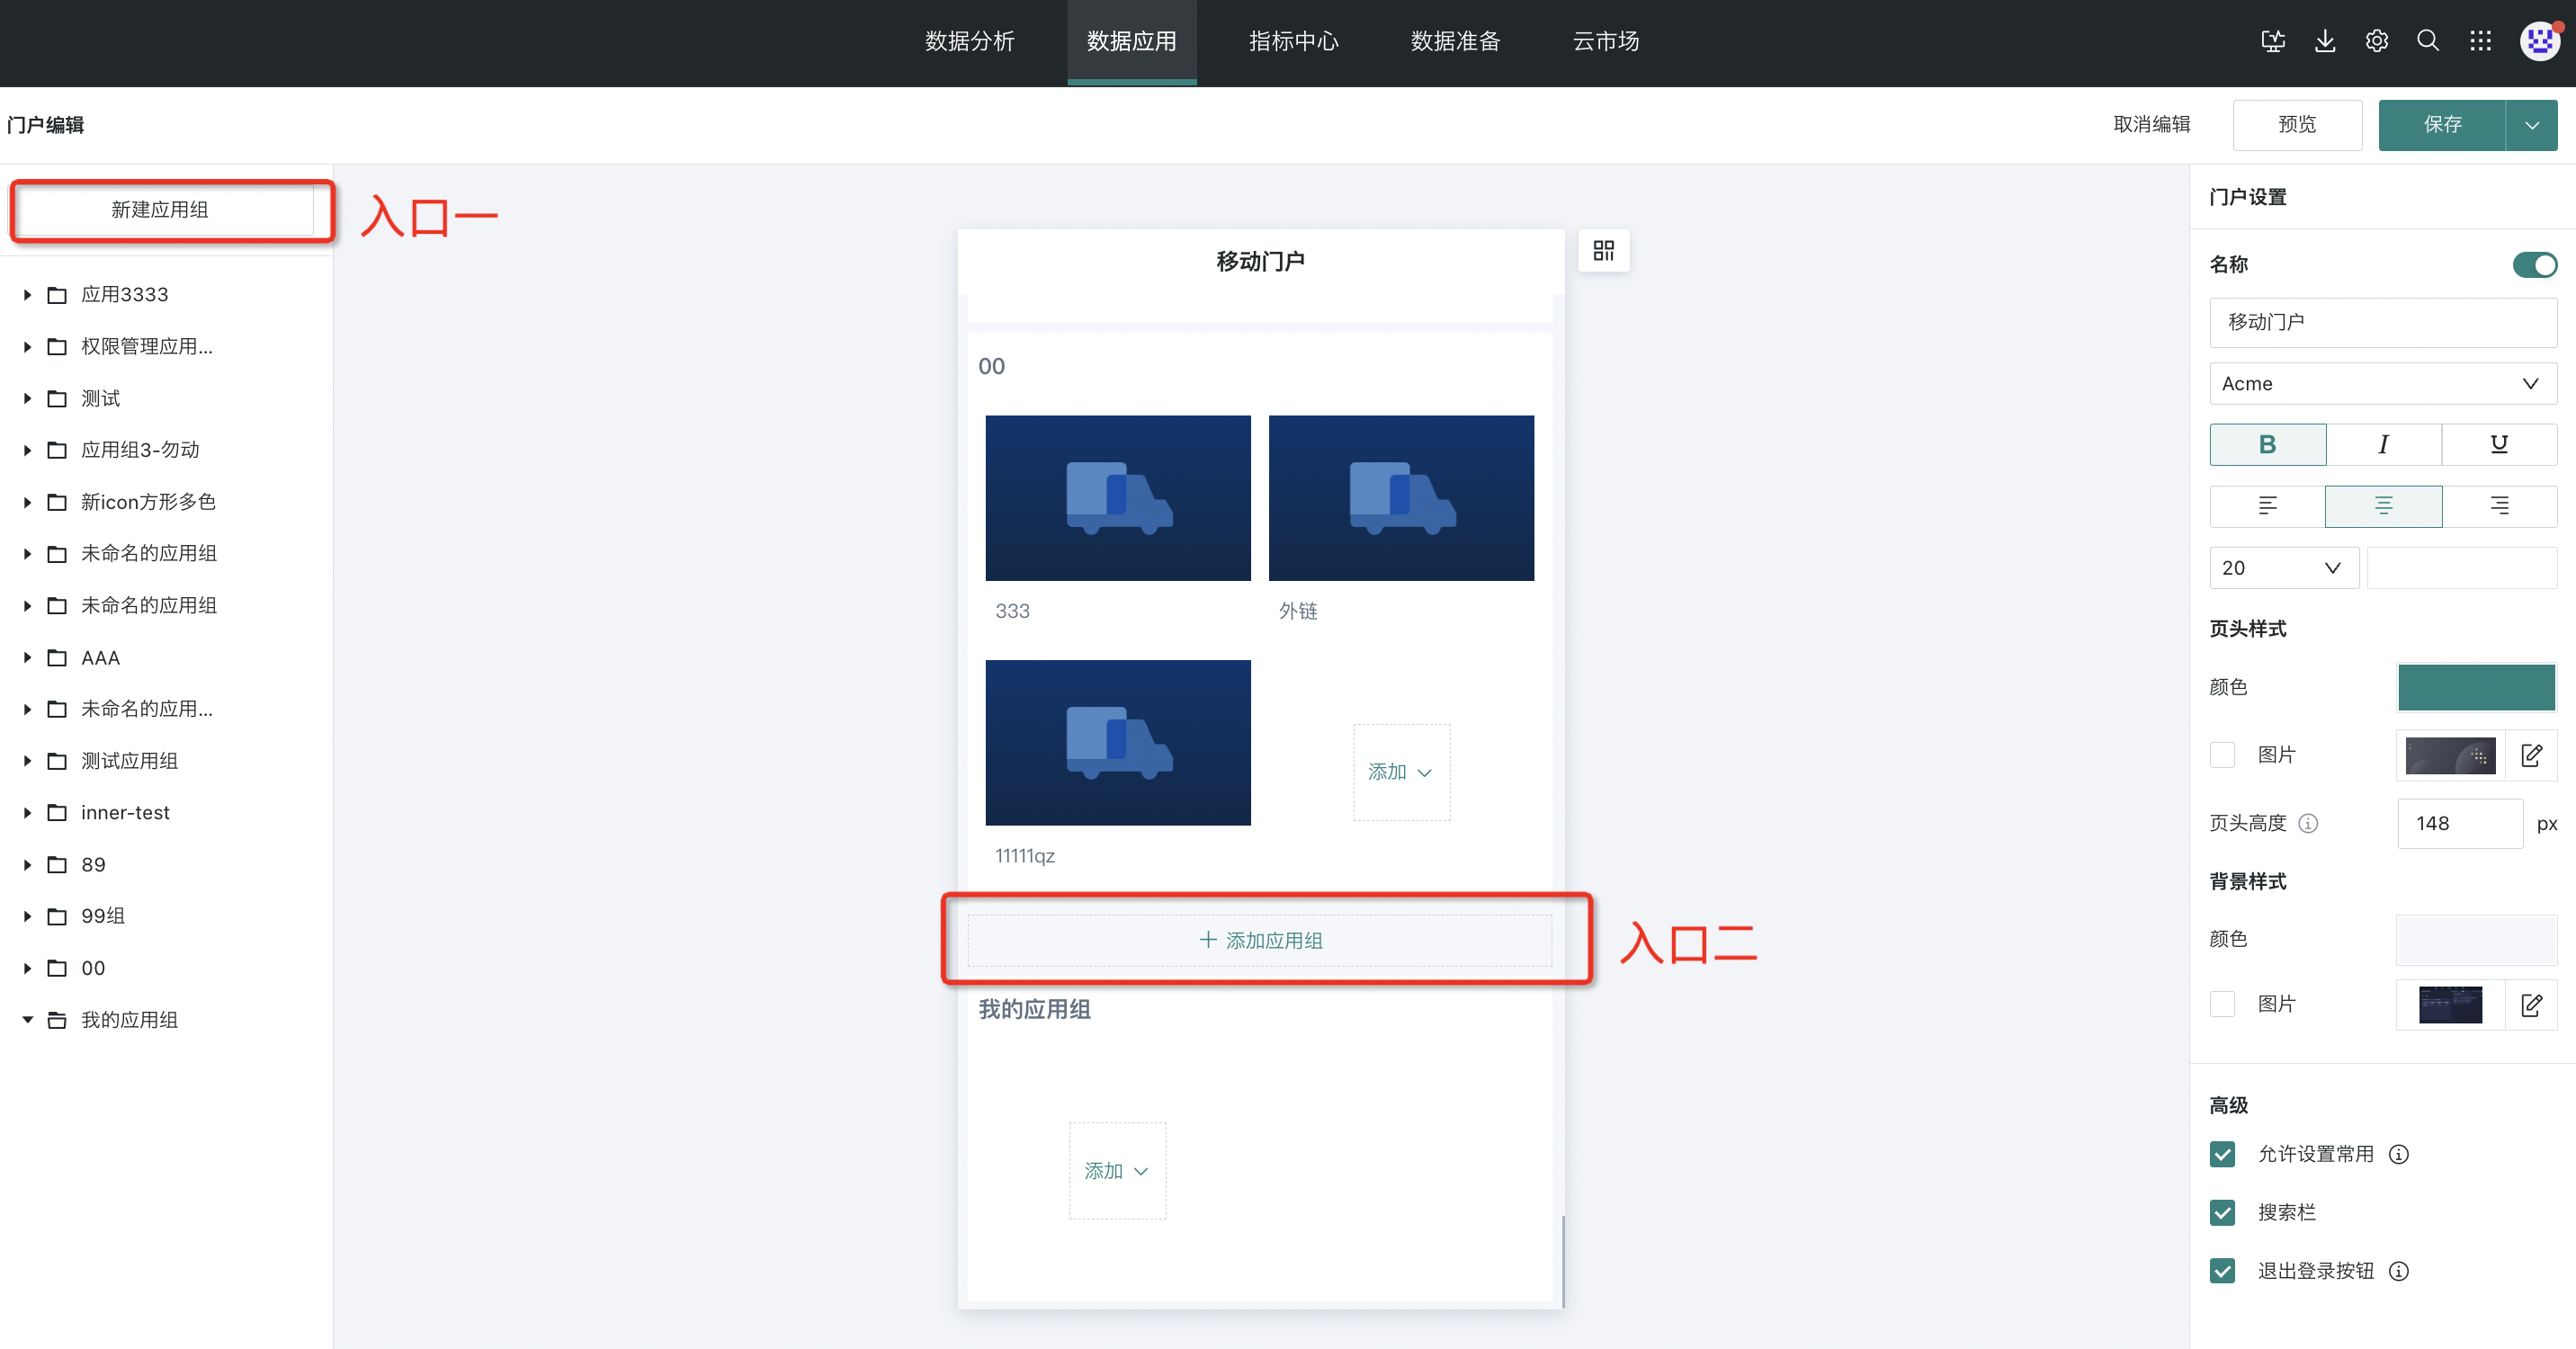Click the portal name input field
Screen dimensions: 2576x1349
(x=2383, y=322)
